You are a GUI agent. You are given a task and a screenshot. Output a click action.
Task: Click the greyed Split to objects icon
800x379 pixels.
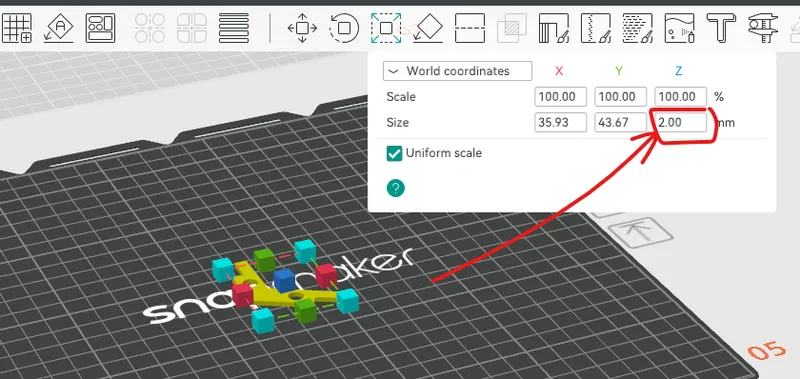[x=150, y=28]
